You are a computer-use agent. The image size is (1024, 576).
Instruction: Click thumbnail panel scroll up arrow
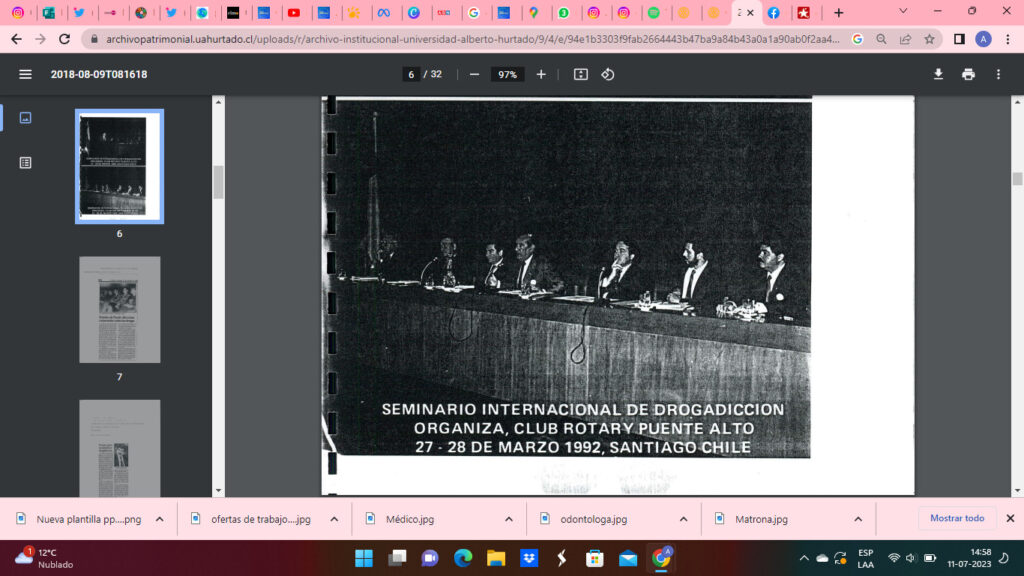pos(218,103)
